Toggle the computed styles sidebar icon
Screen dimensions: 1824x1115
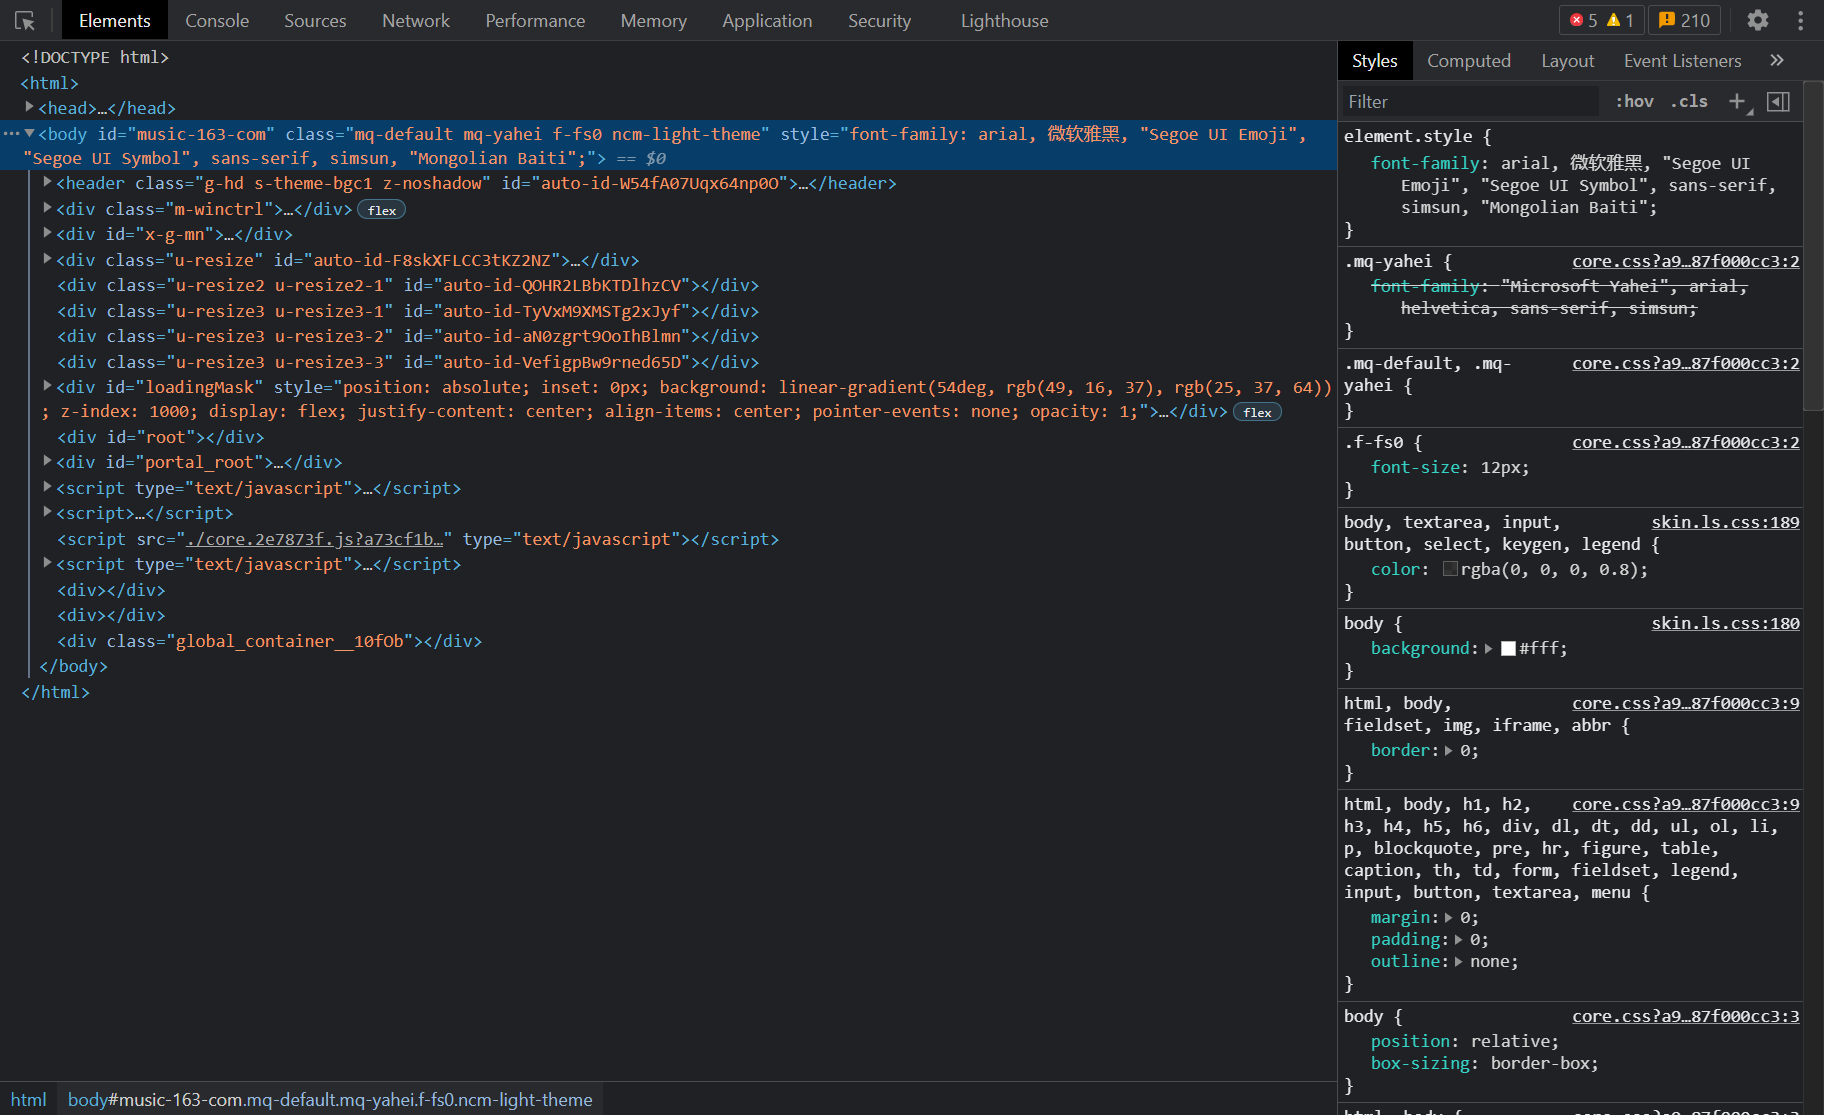[x=1778, y=102]
